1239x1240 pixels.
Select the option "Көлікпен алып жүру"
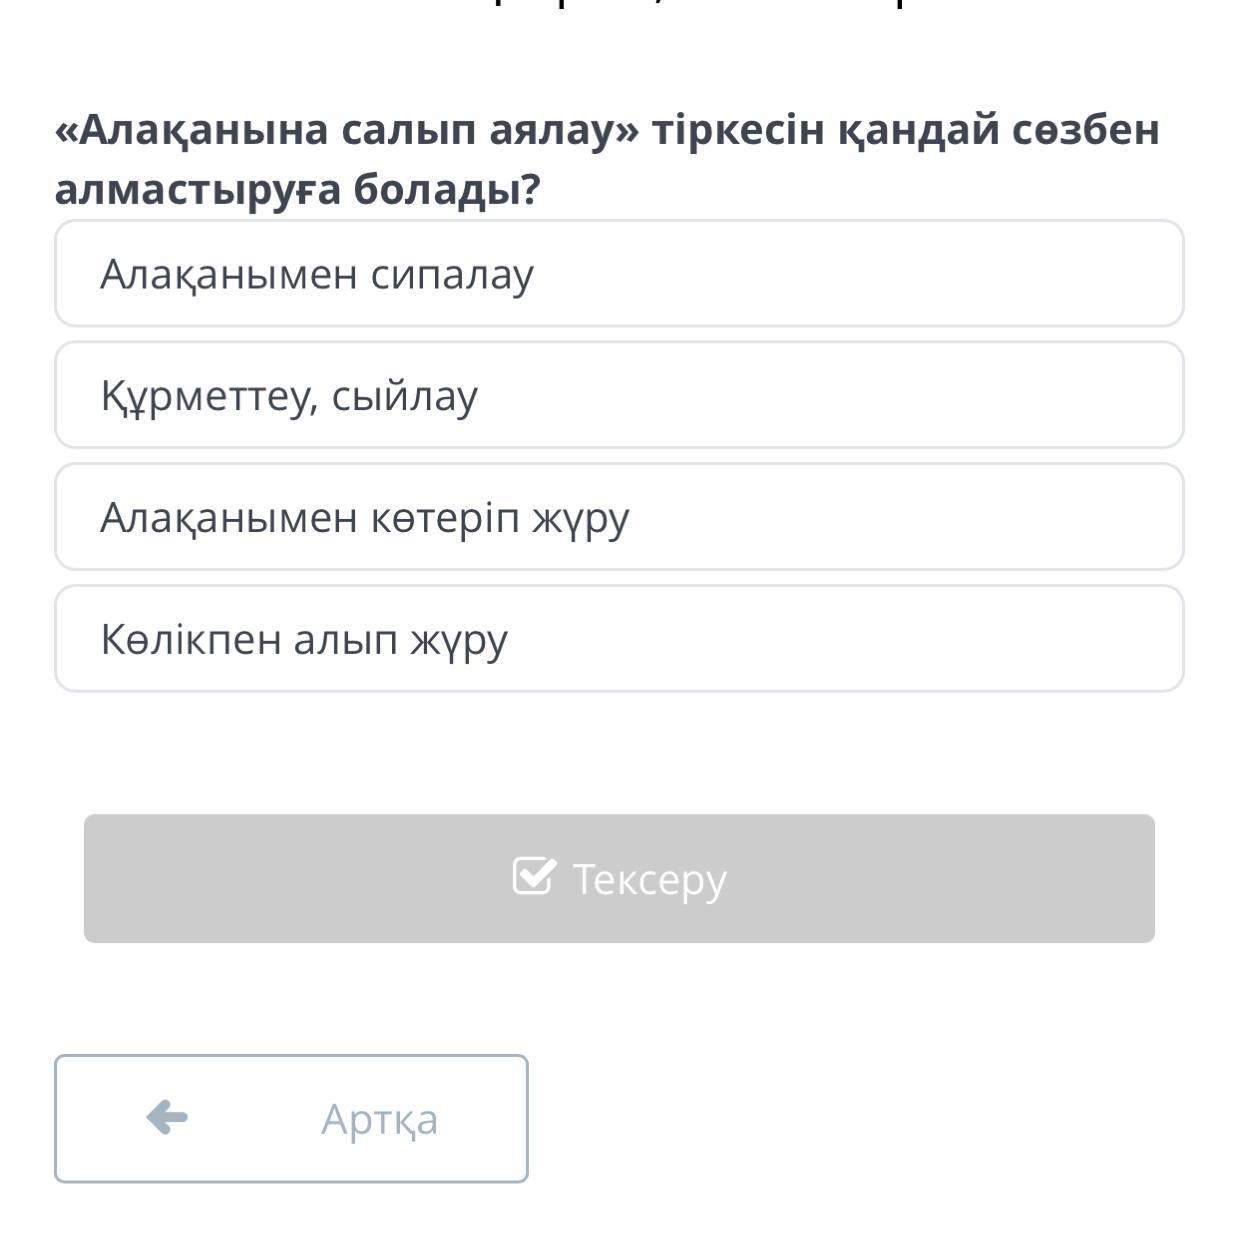click(618, 640)
